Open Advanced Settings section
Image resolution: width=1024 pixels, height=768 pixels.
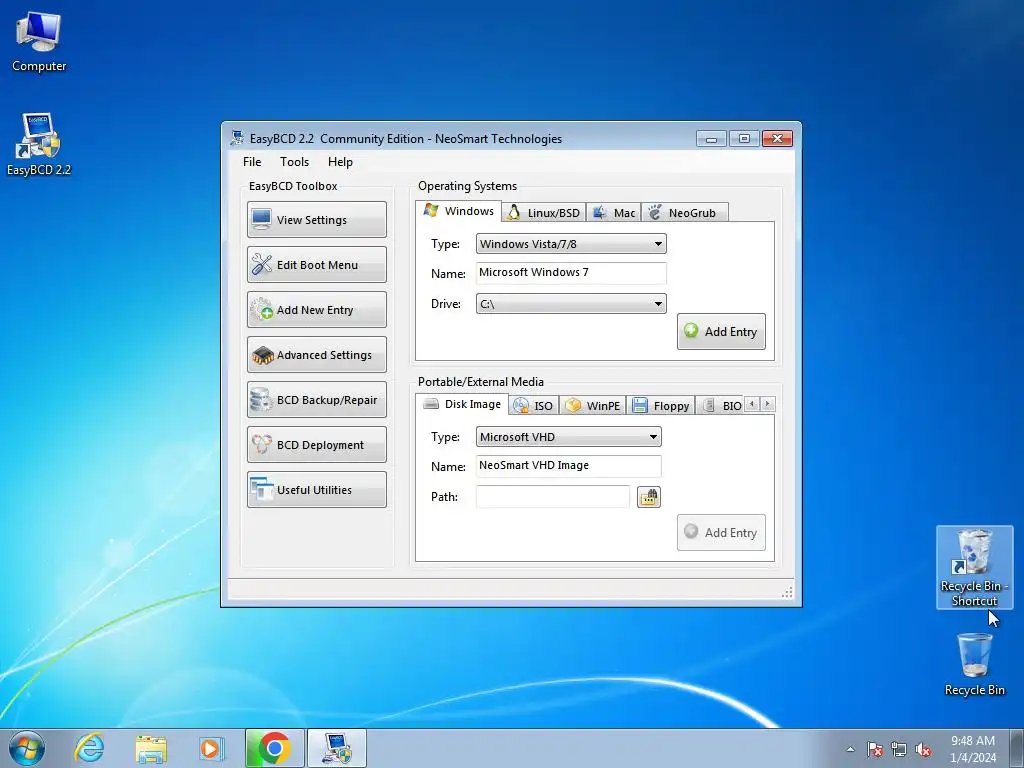(317, 355)
